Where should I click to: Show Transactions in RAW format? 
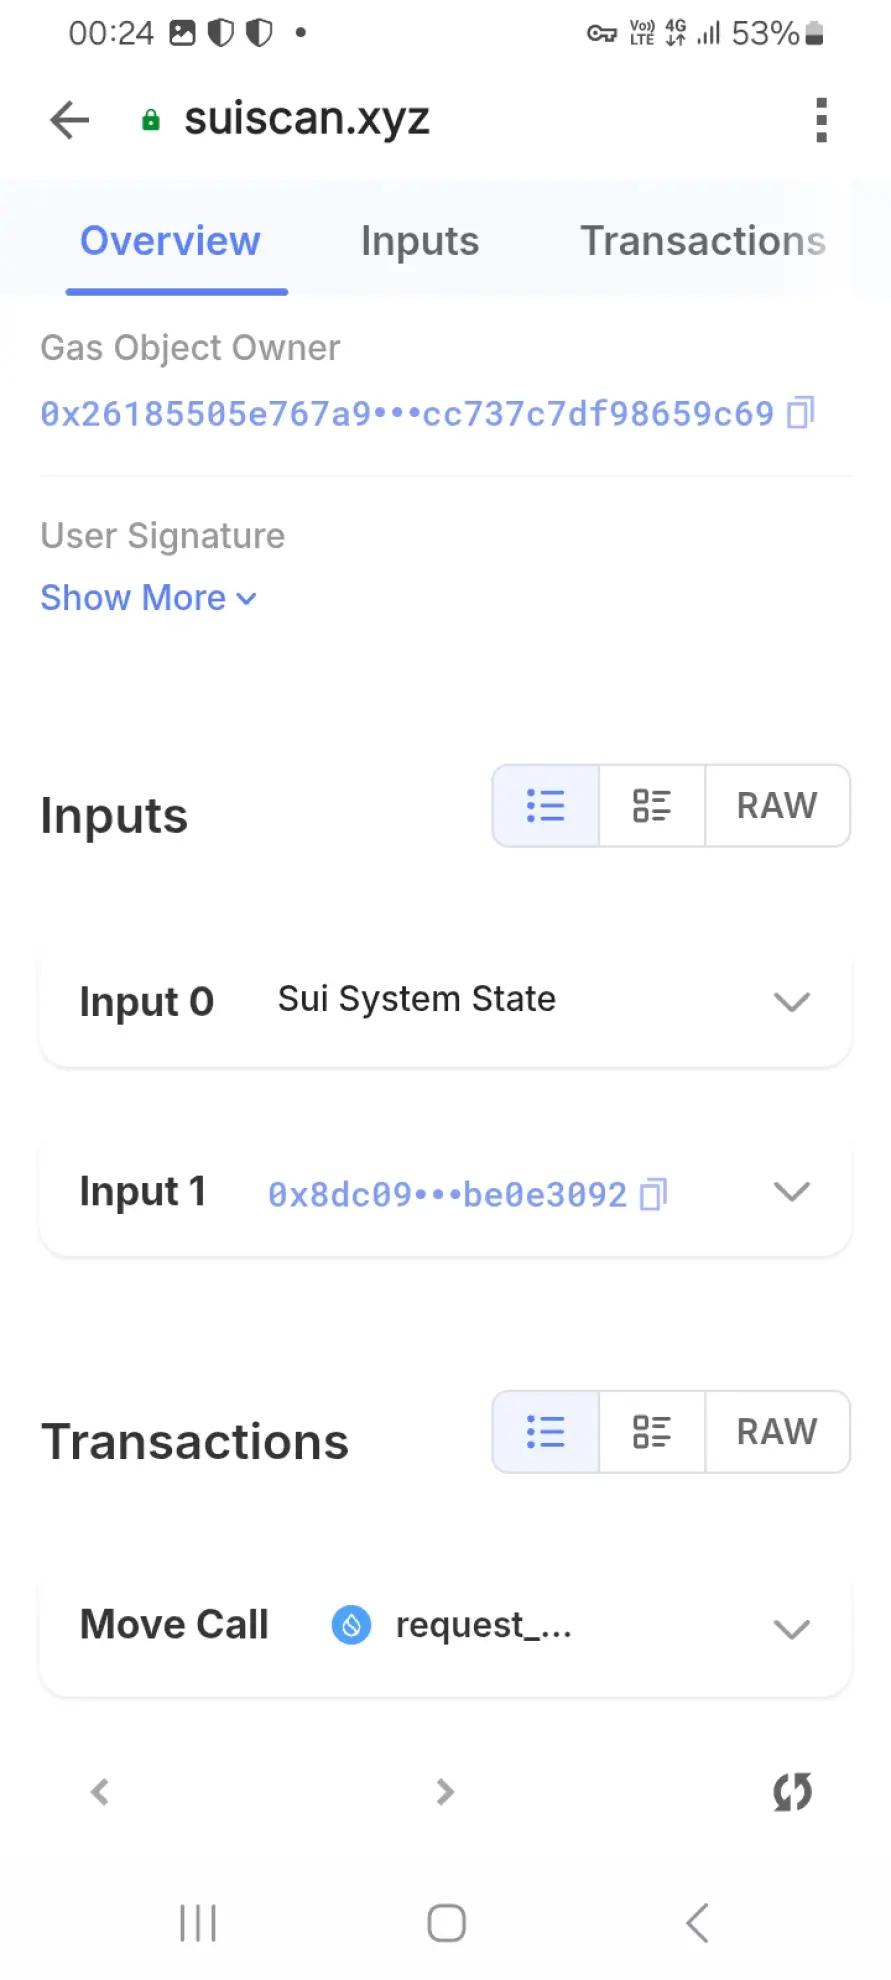(x=777, y=1432)
